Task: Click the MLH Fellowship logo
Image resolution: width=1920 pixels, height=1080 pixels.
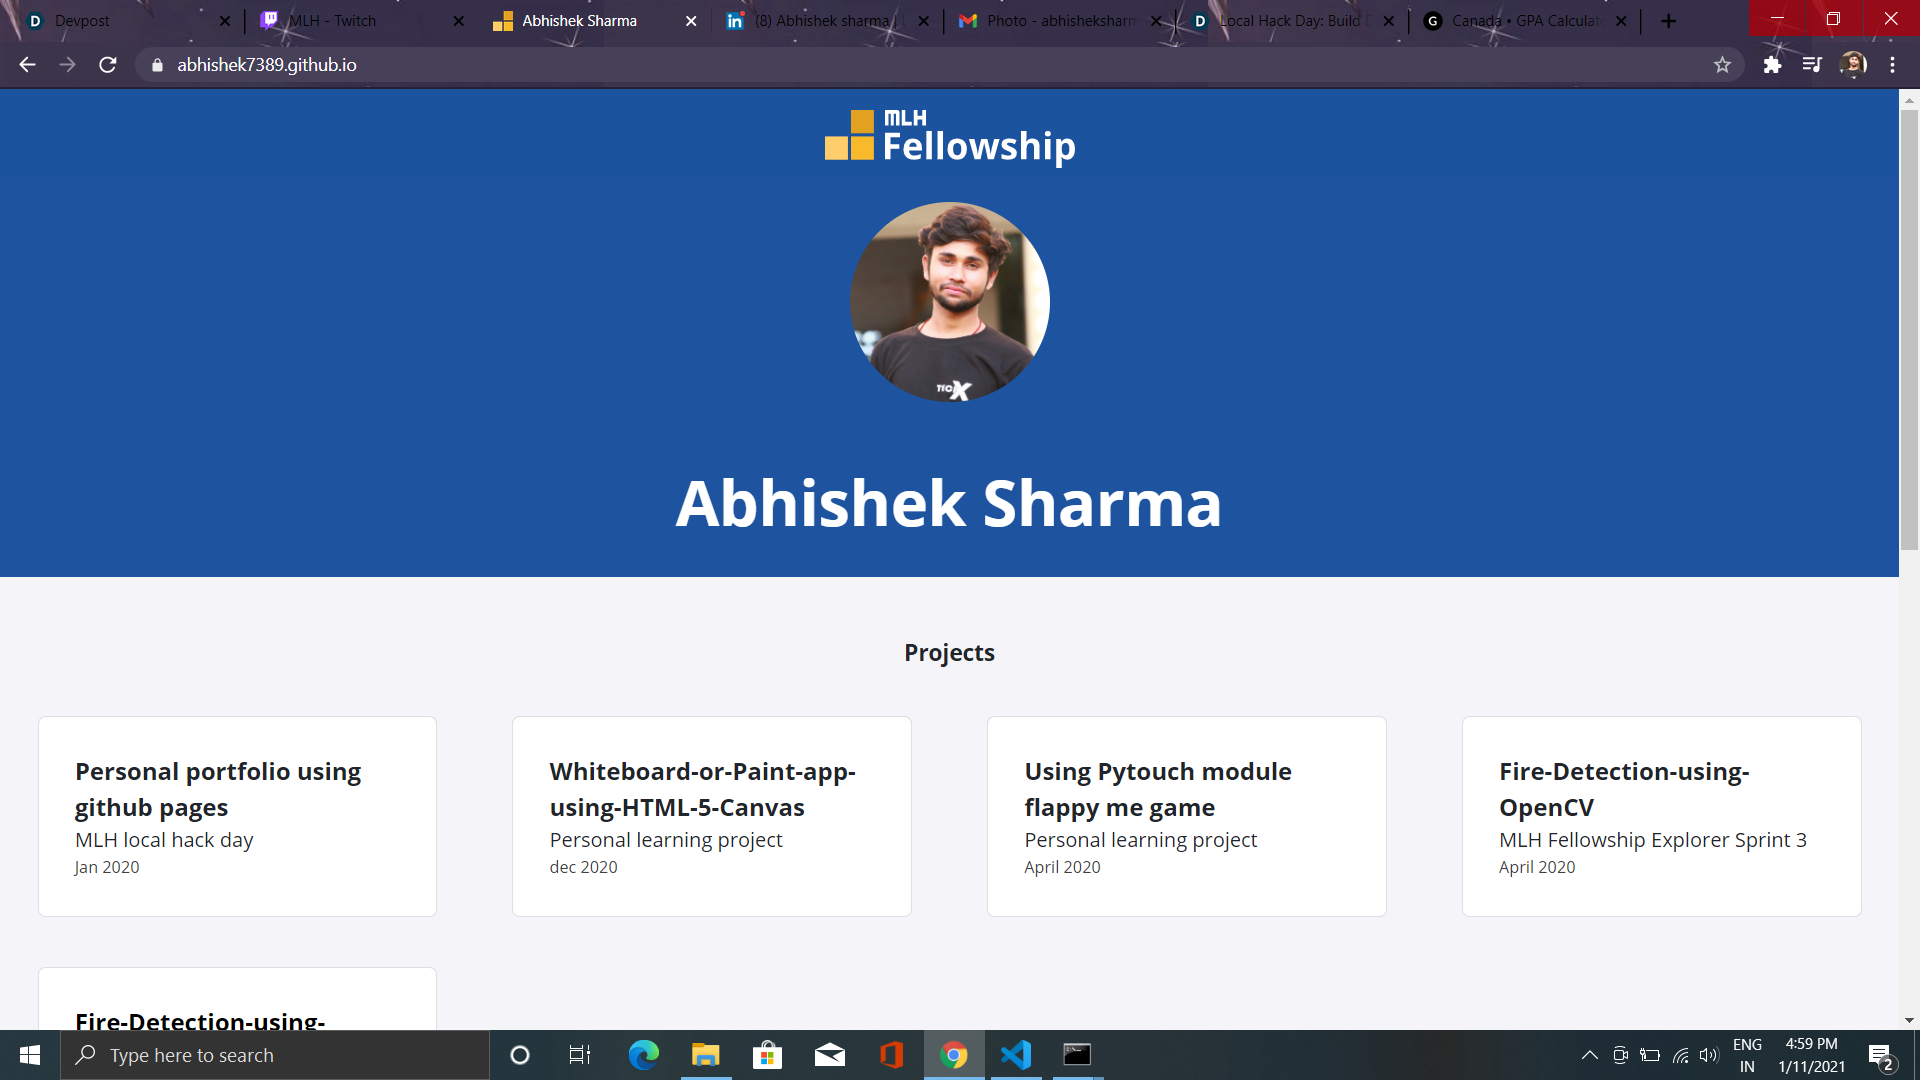Action: [949, 137]
